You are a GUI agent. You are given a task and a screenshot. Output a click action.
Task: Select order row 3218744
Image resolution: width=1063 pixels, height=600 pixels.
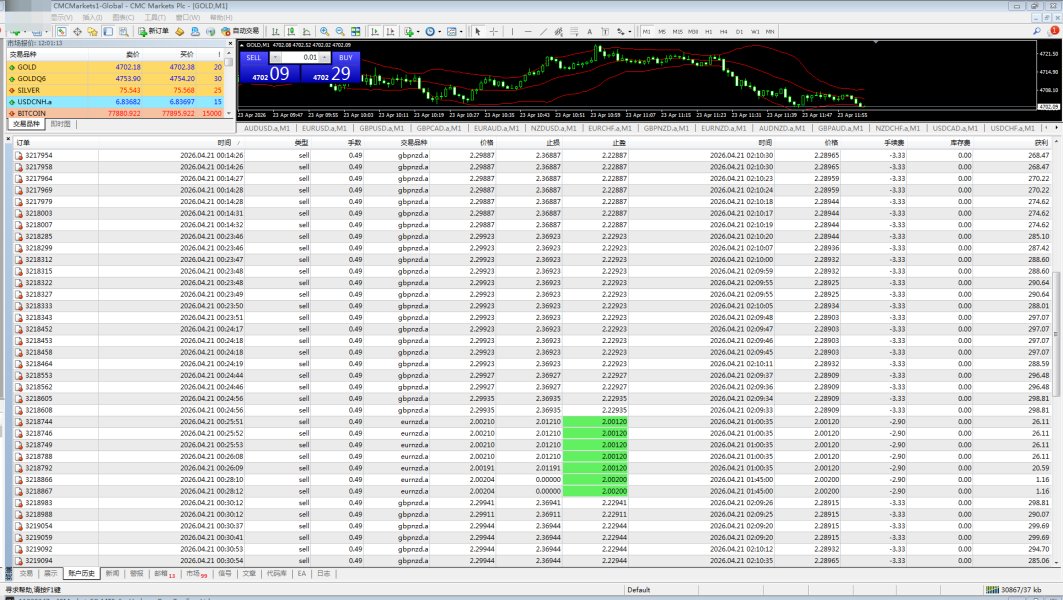(x=532, y=422)
